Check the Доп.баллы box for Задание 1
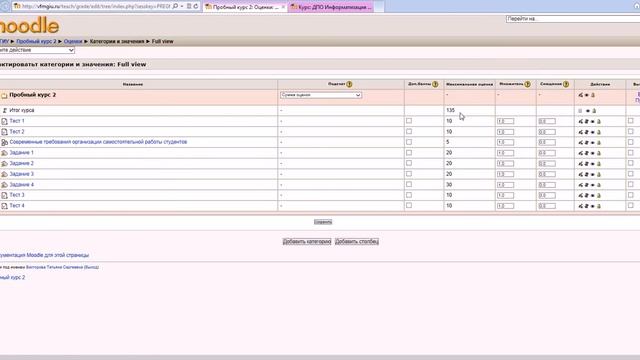The width and height of the screenshot is (640, 360). tap(409, 153)
